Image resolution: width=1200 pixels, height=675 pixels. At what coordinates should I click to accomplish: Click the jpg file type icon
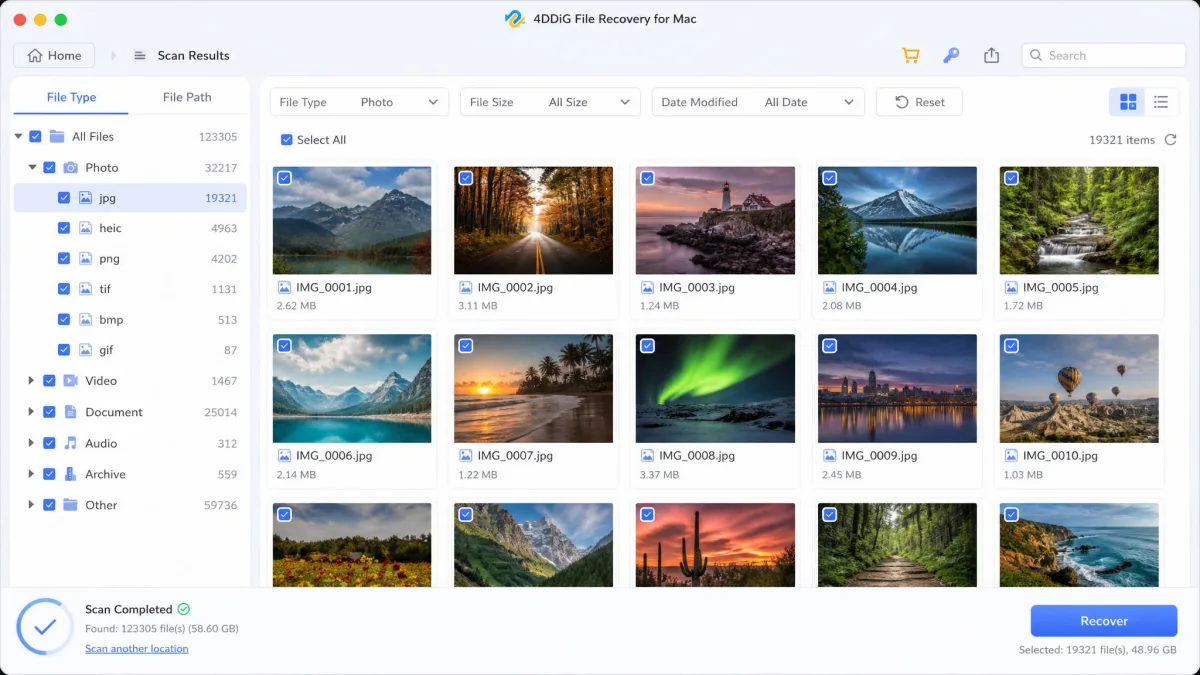point(85,198)
